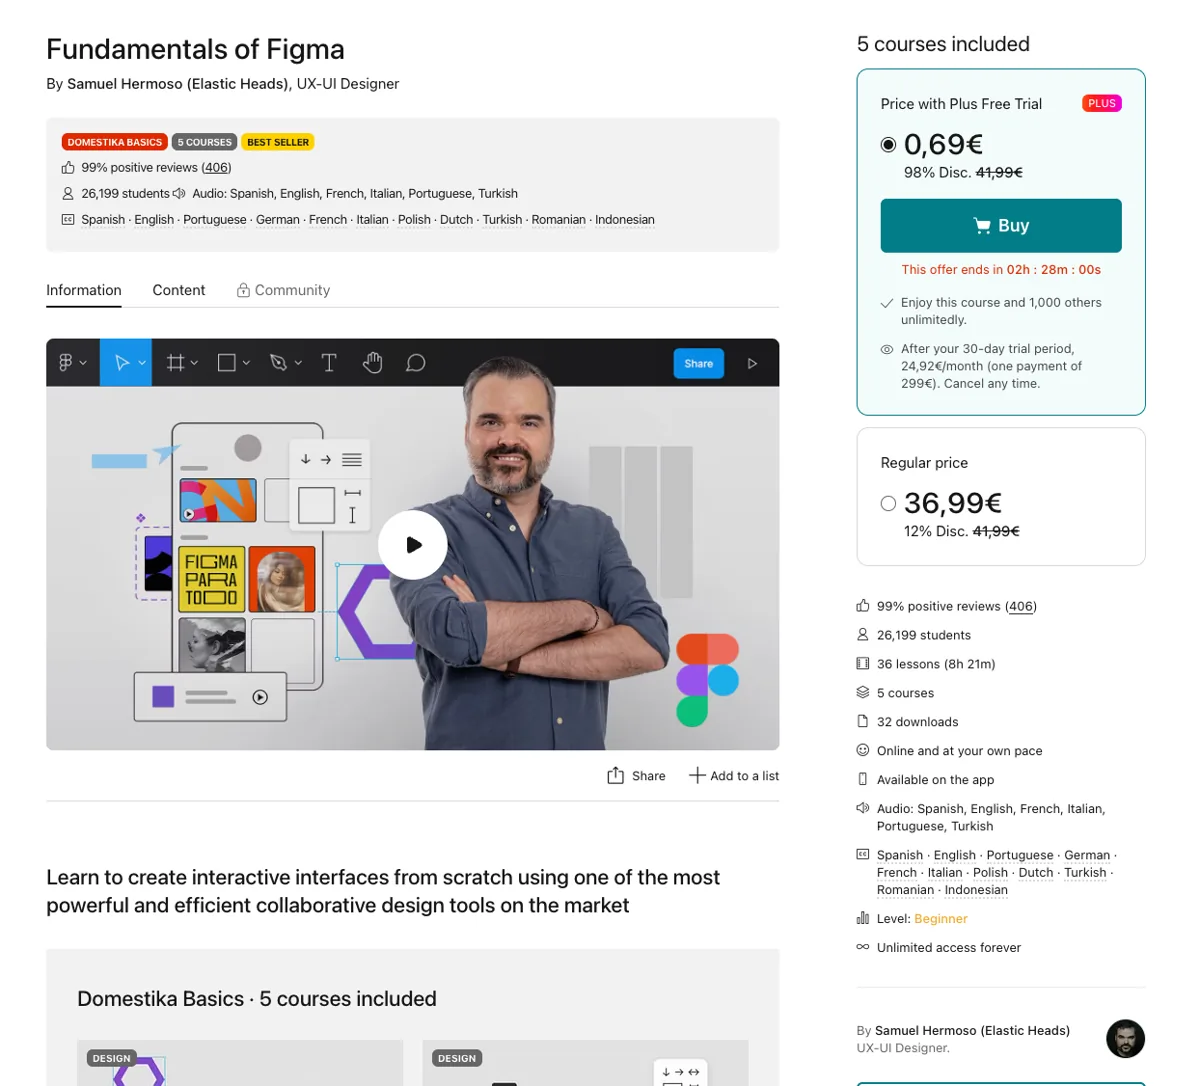The height and width of the screenshot is (1086, 1200).
Task: Click the closed captions icon beside the subtitle languages
Action: pyautogui.click(x=68, y=219)
